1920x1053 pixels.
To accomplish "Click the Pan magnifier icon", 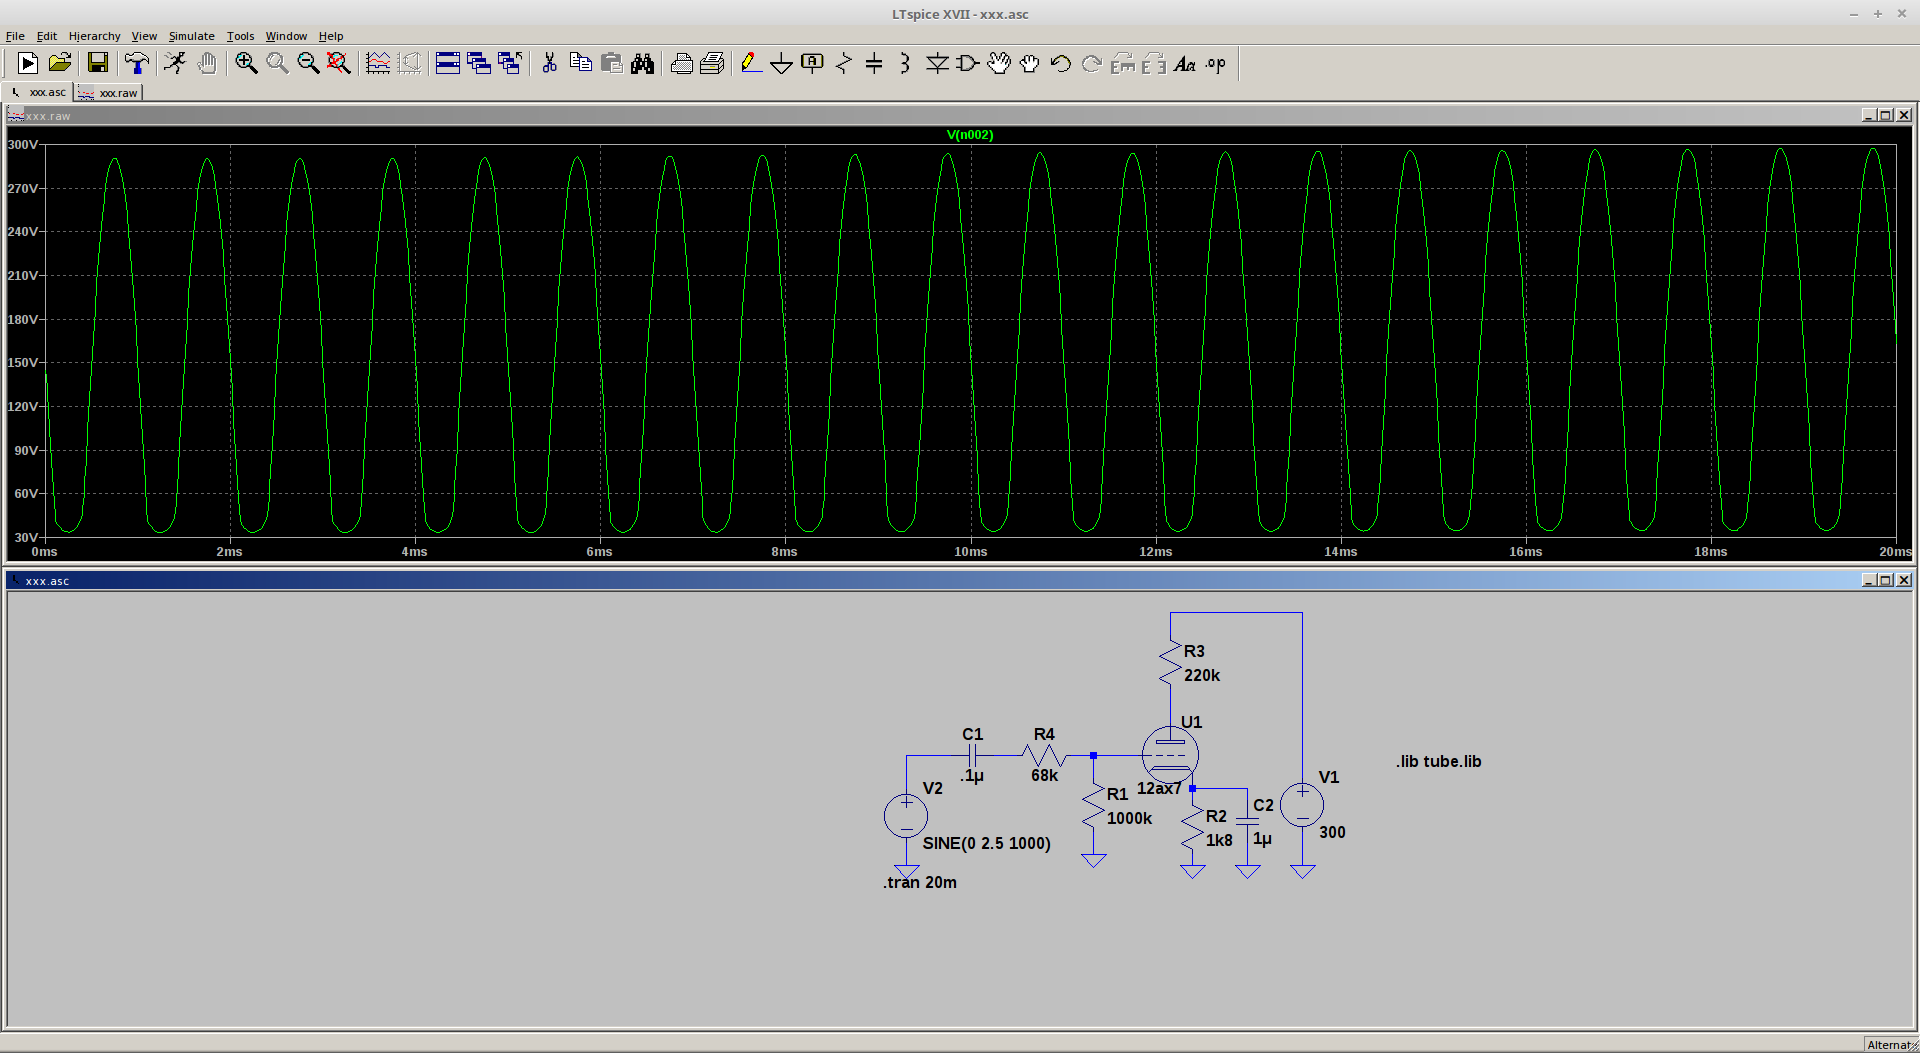I will (x=277, y=64).
